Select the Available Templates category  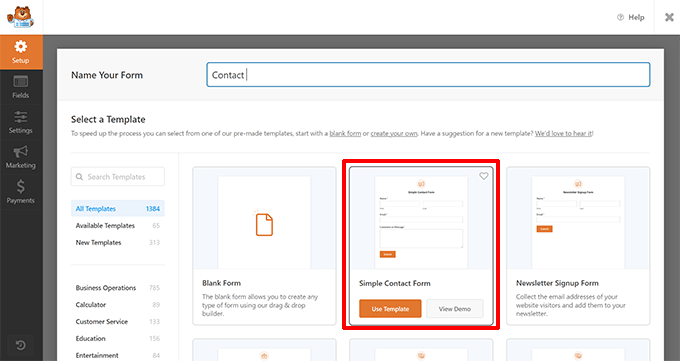click(118, 226)
